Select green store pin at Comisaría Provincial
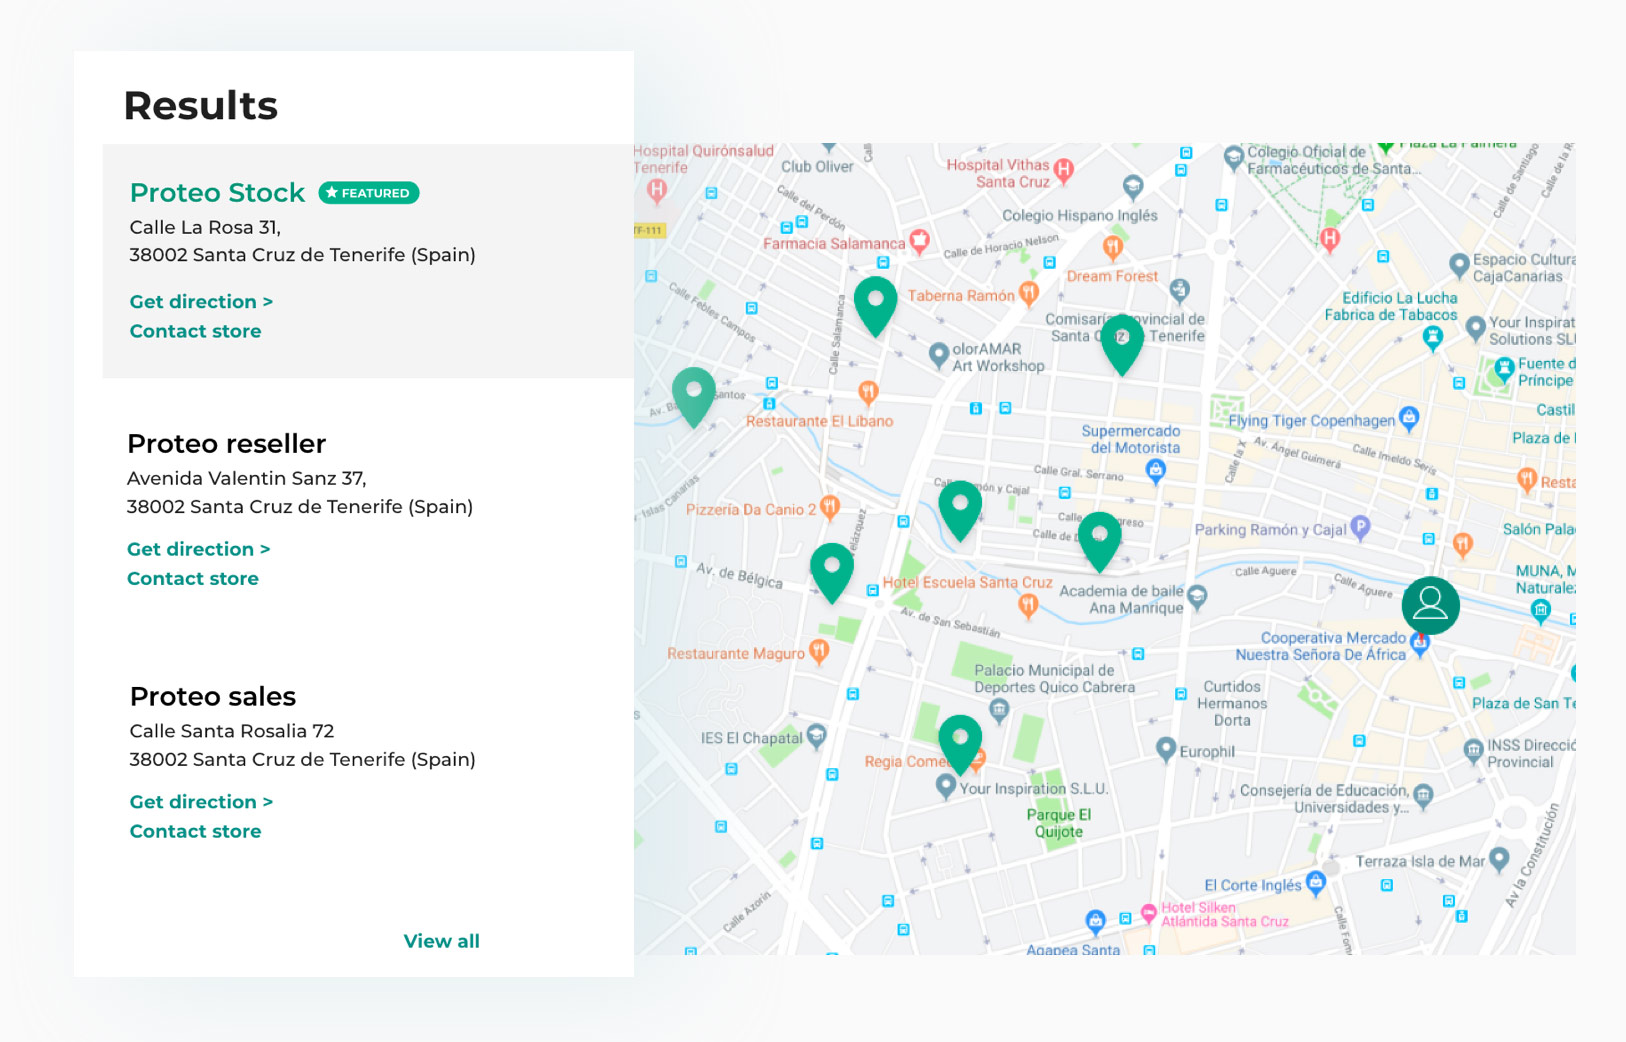 coord(1122,344)
